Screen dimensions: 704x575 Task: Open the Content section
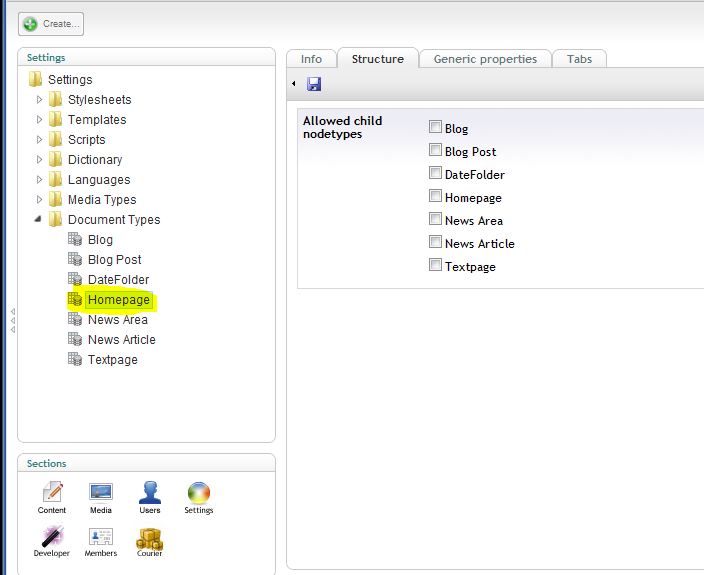click(52, 497)
